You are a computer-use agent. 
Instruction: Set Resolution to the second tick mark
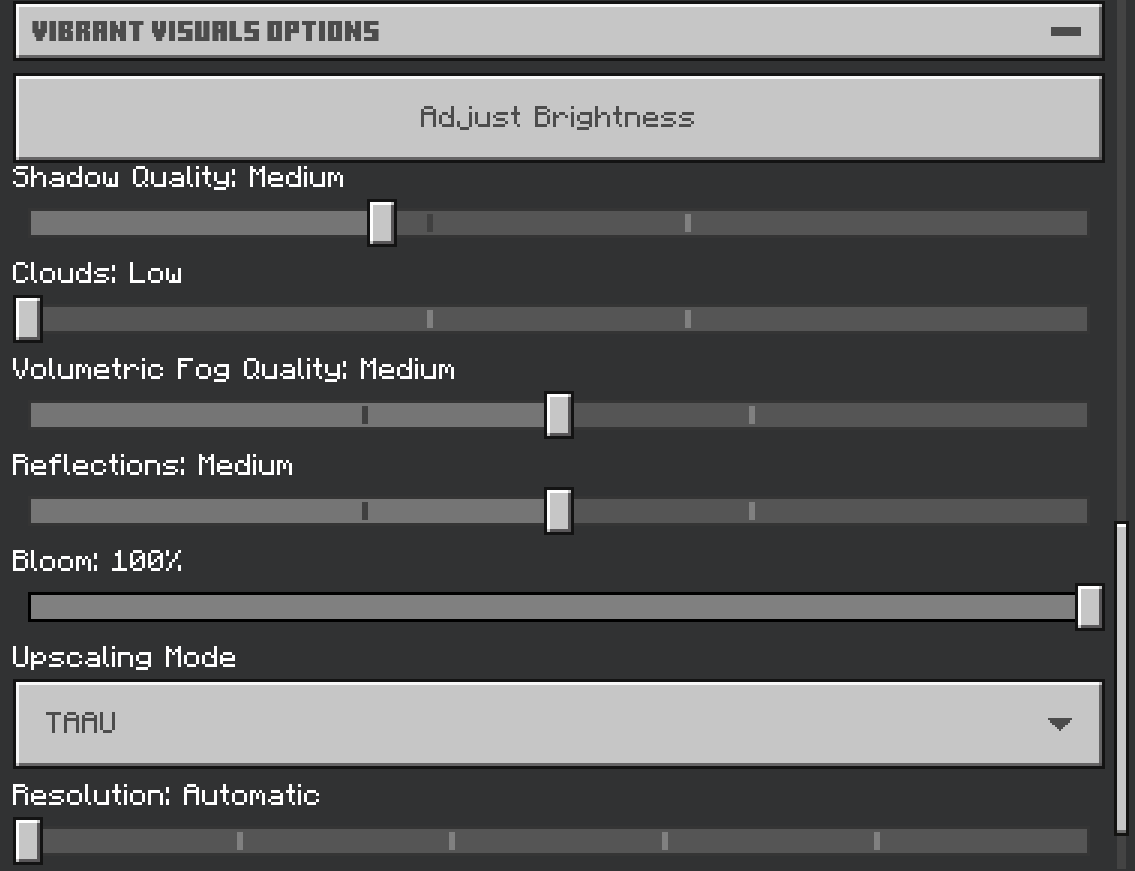pos(452,841)
